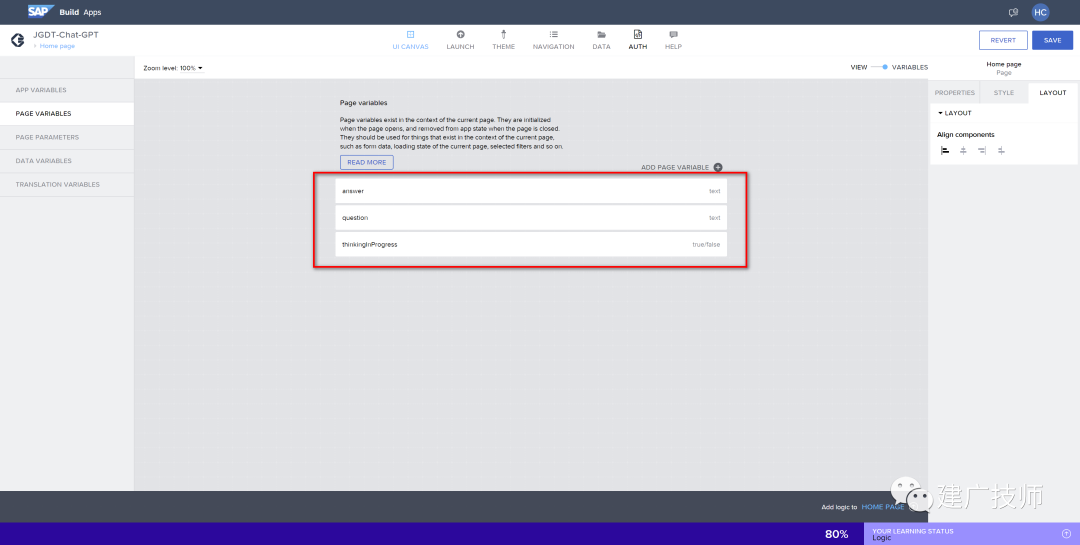
Task: Toggle View/Variables switch
Action: 880,68
